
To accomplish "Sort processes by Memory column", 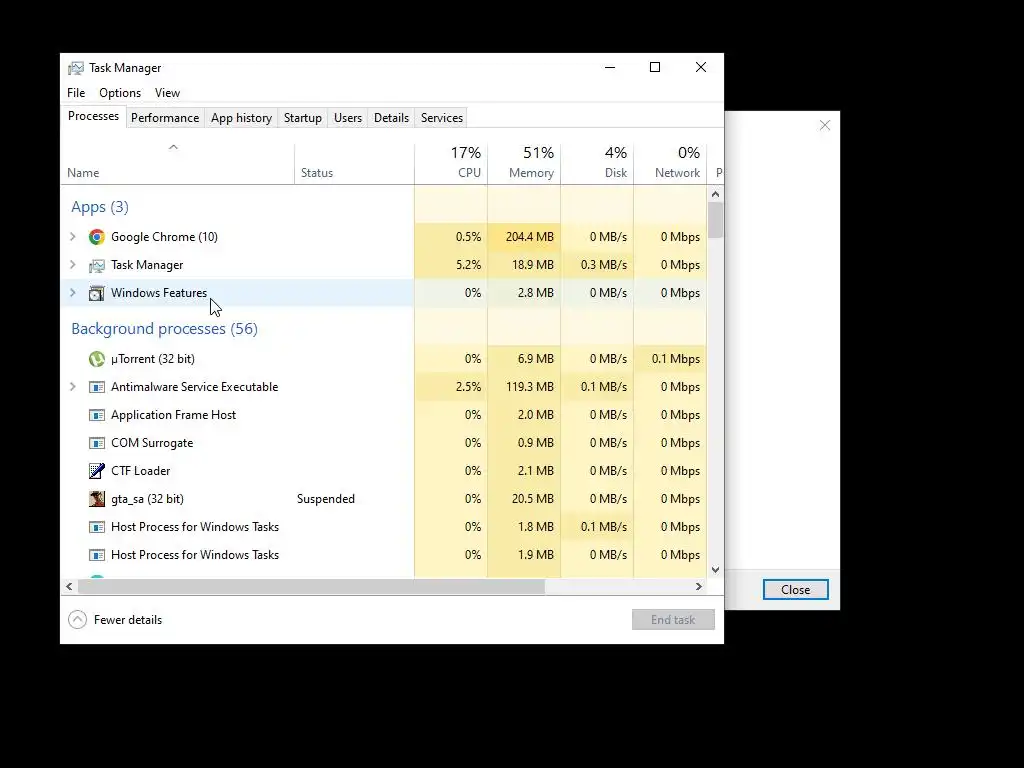I will click(524, 163).
